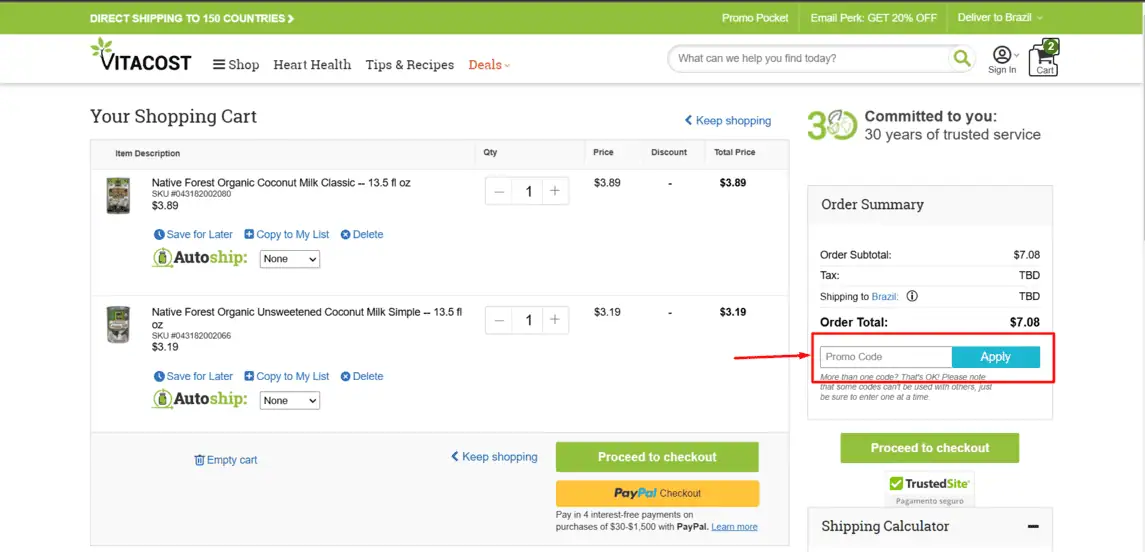
Task: Click Proceed to checkout below the cart items
Action: click(x=657, y=457)
